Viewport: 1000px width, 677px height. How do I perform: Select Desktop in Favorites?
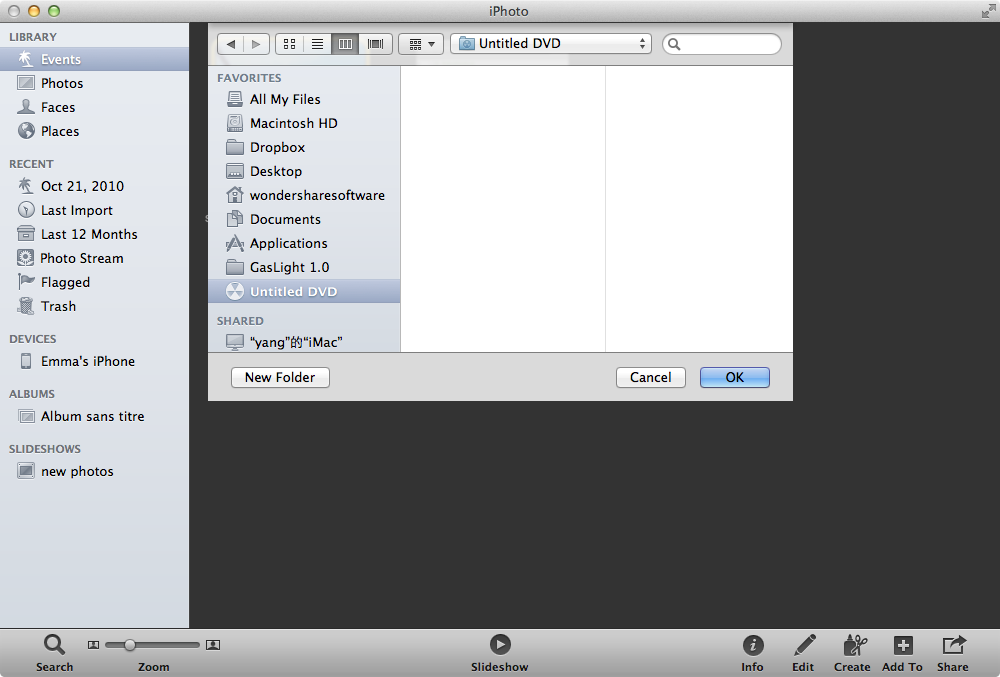pos(304,171)
